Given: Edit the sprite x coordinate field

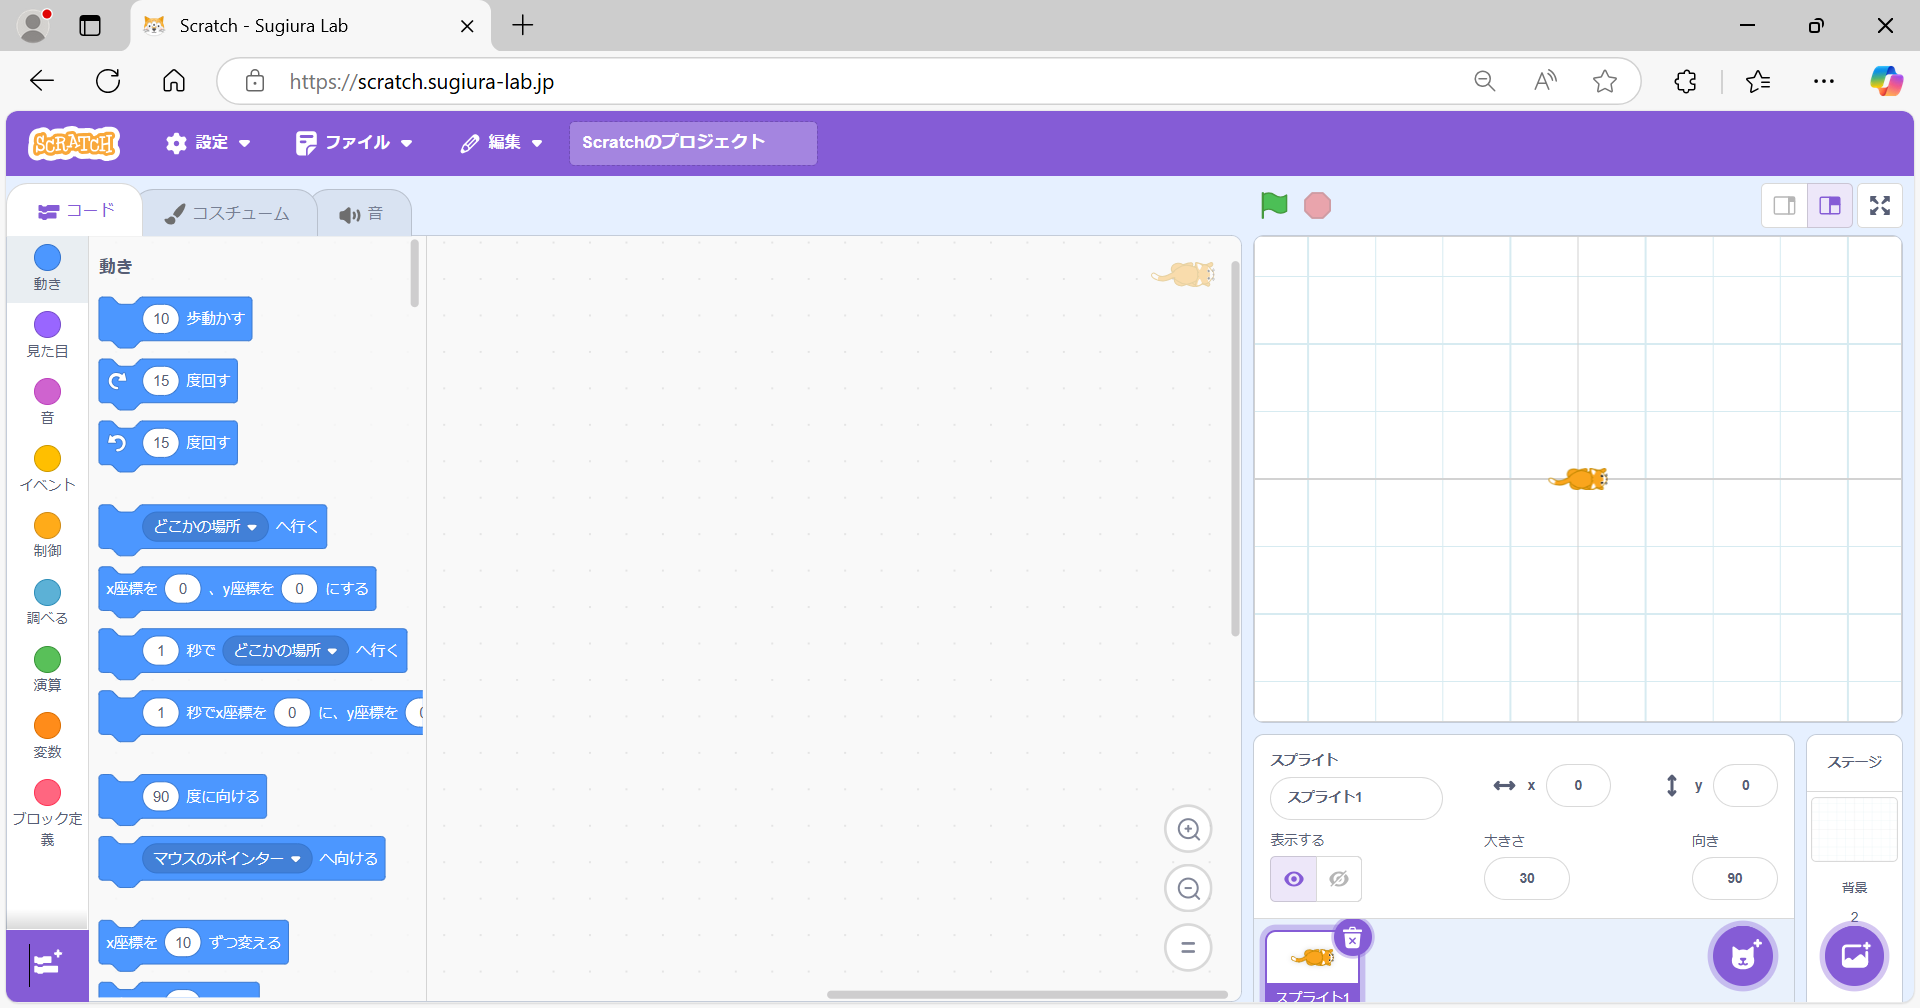Looking at the screenshot, I should 1578,785.
